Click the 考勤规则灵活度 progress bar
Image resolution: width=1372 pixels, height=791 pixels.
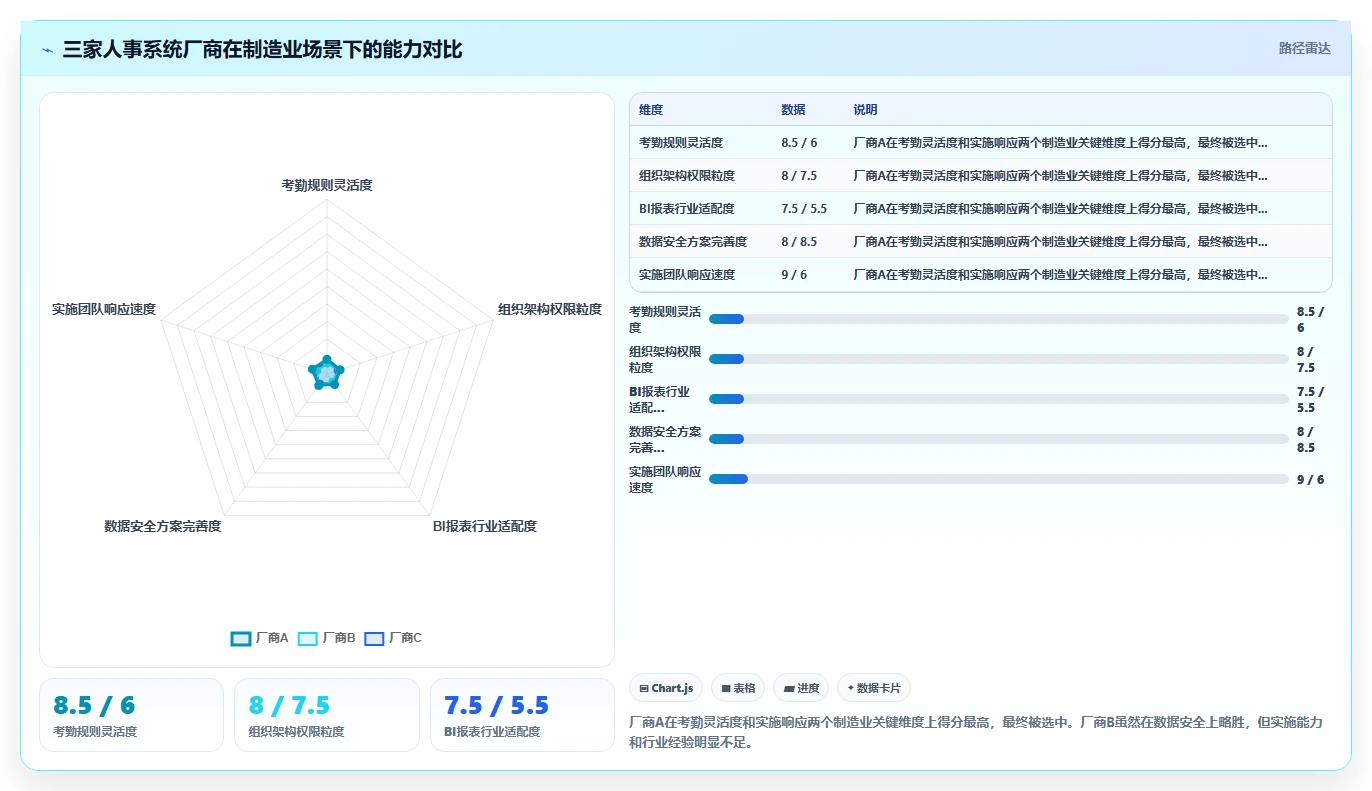pyautogui.click(x=999, y=319)
